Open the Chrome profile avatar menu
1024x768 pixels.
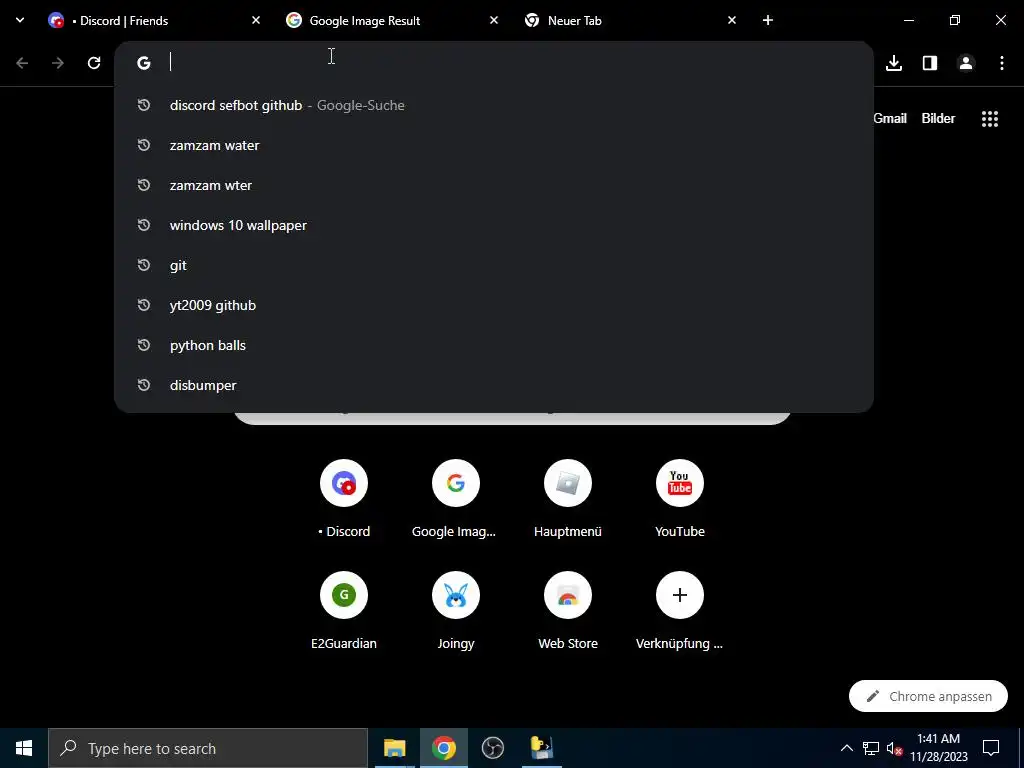[966, 63]
